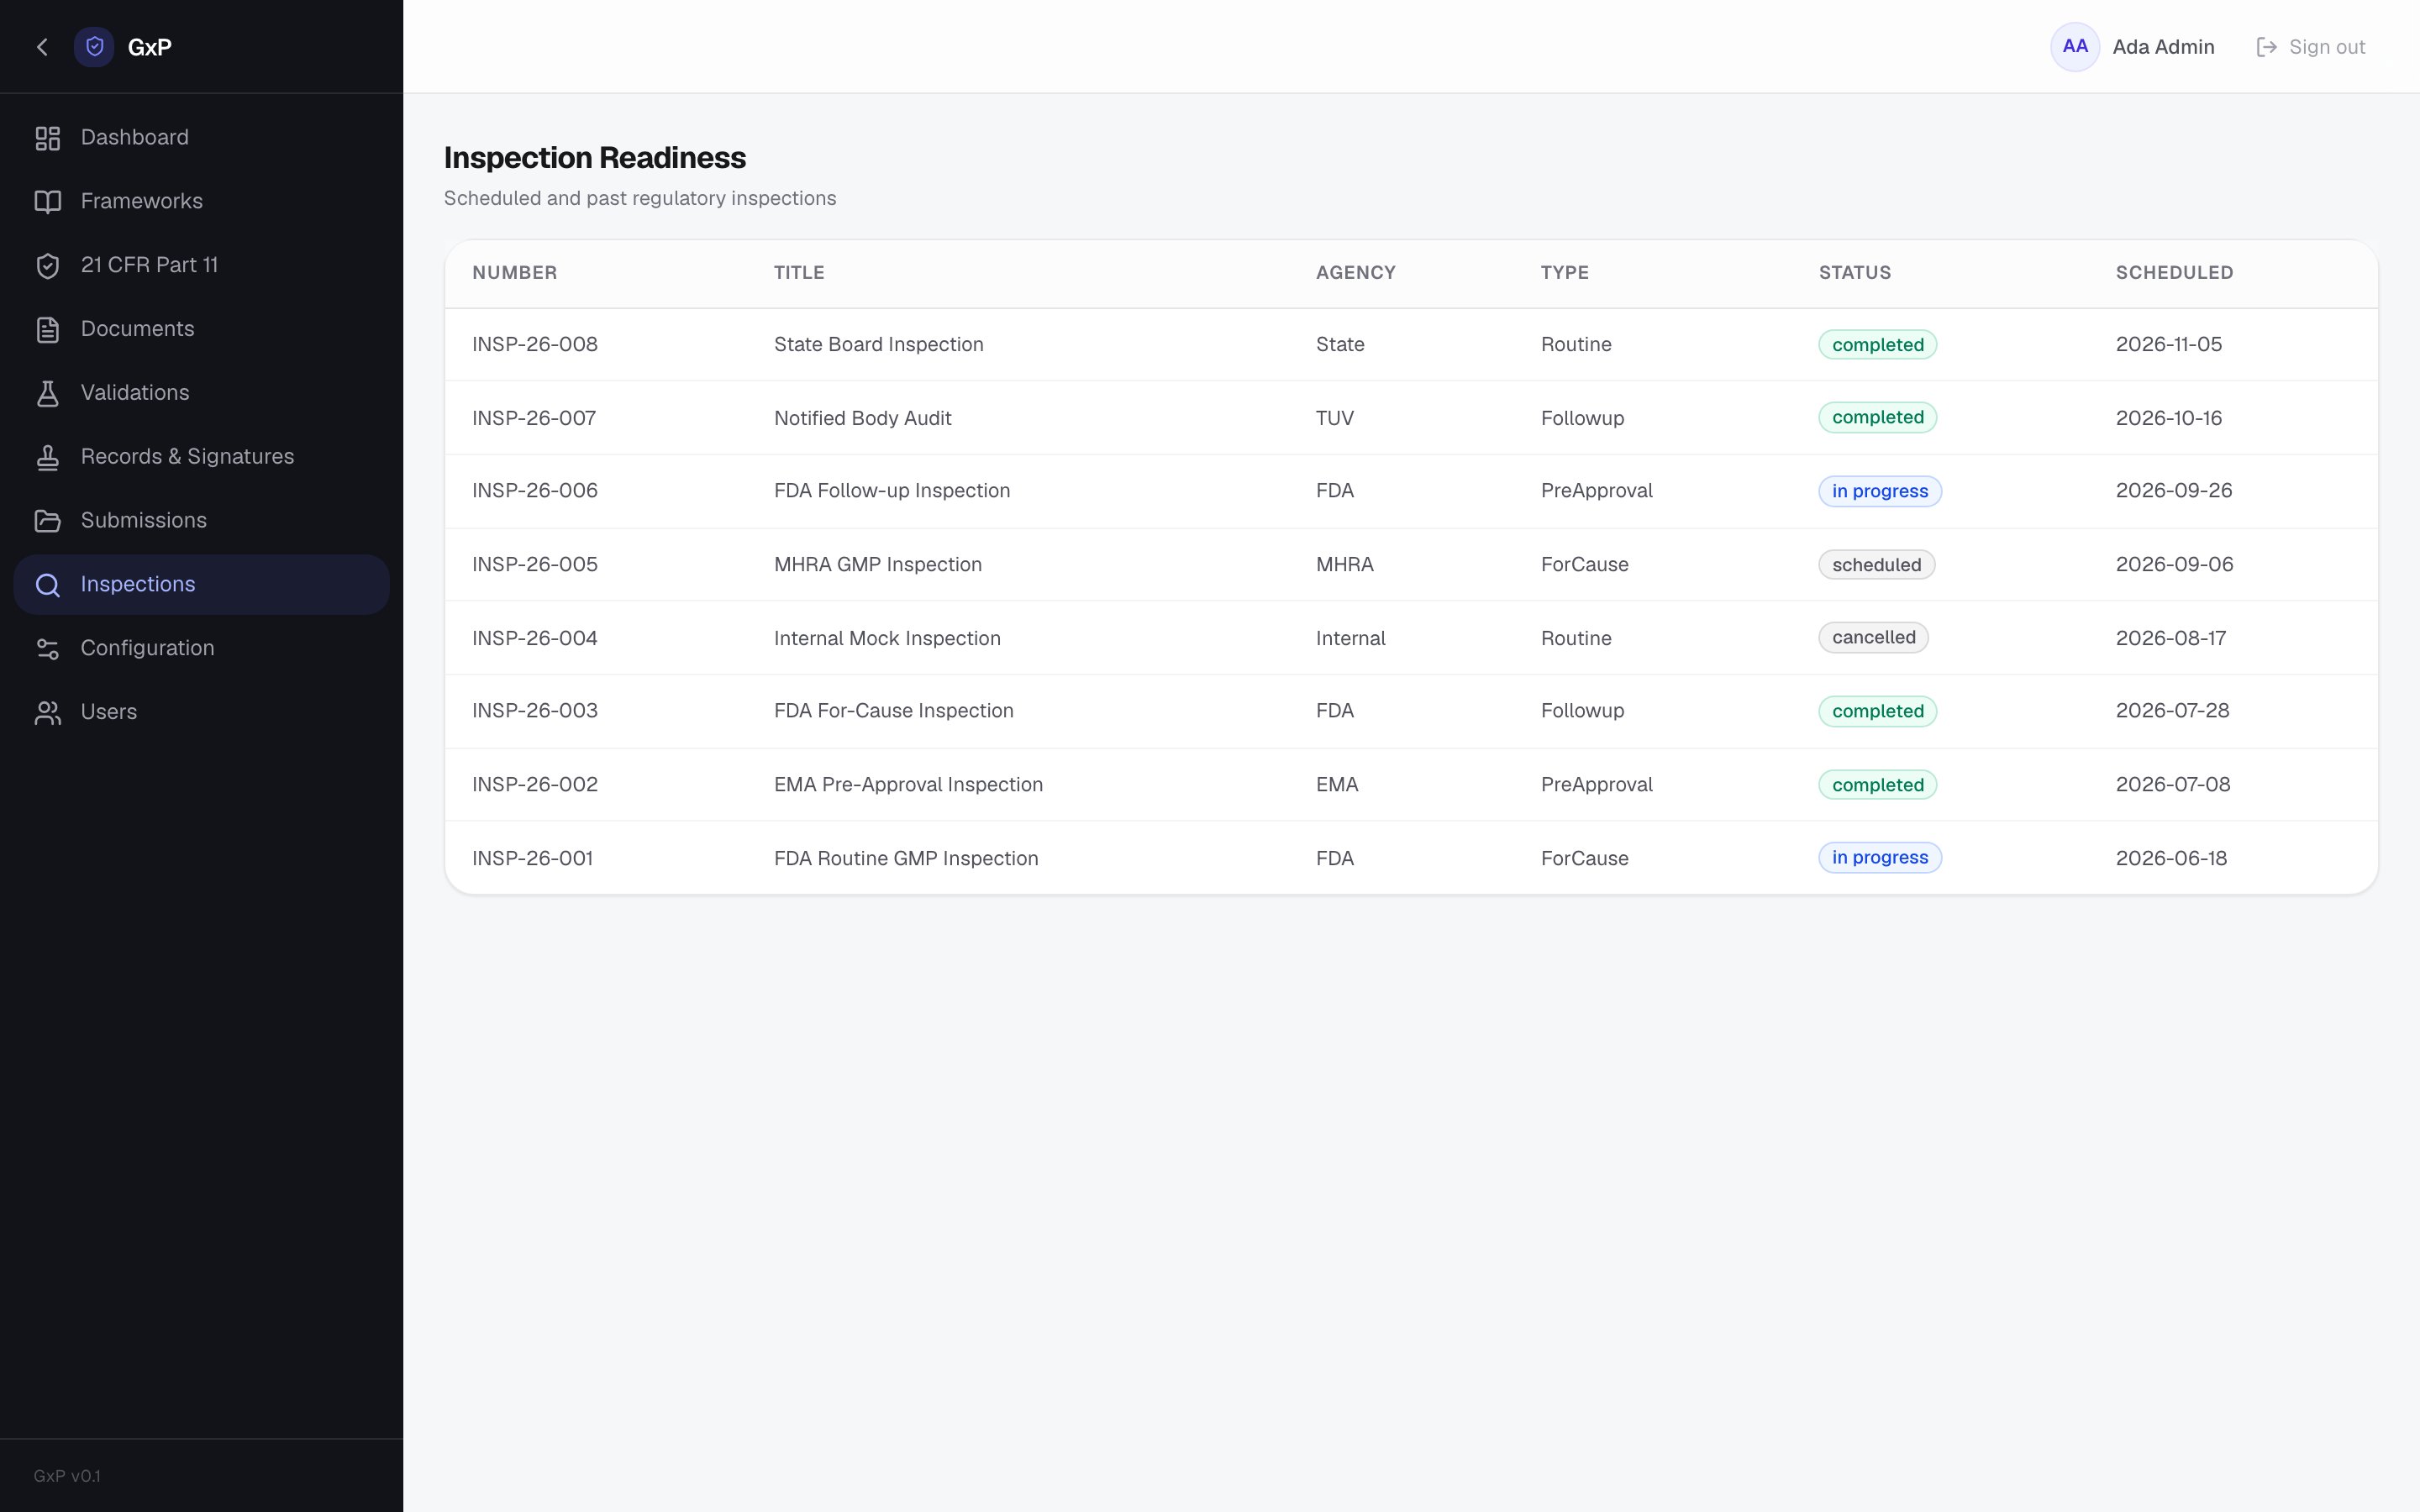Click the Submissions folder icon
2420x1512 pixels.
coord(48,521)
